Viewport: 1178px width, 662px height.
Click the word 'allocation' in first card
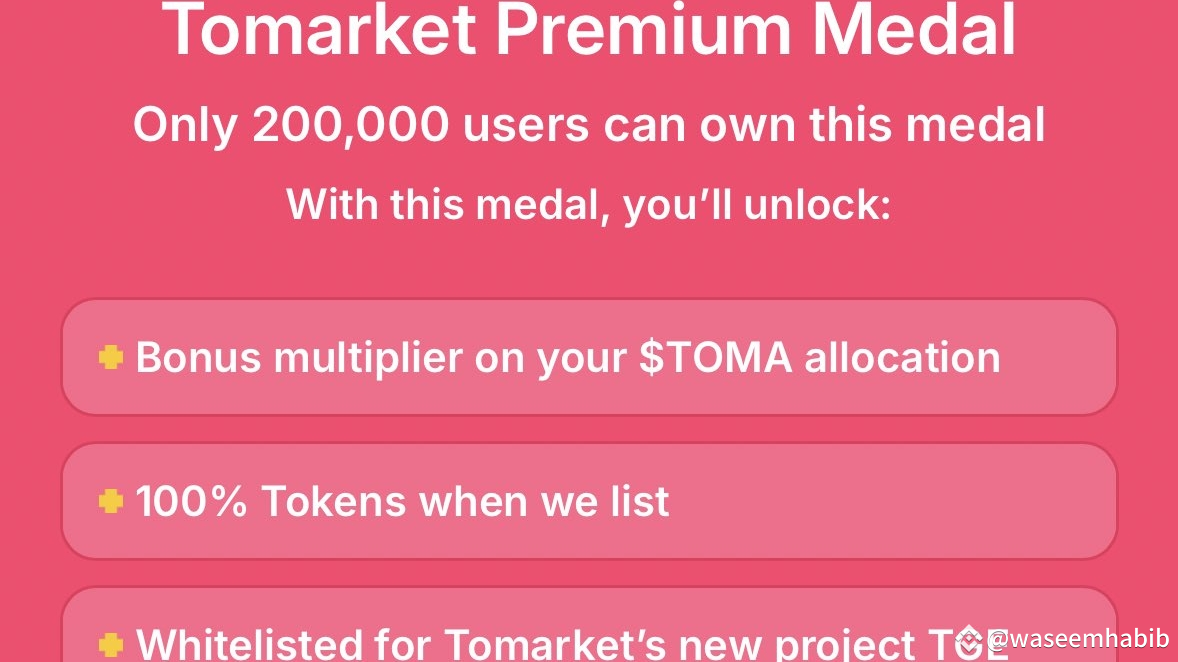(902, 358)
